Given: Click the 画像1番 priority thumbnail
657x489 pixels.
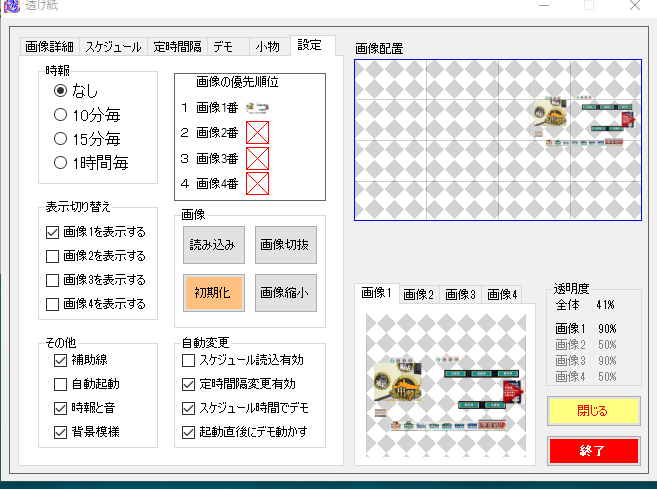Looking at the screenshot, I should 257,108.
